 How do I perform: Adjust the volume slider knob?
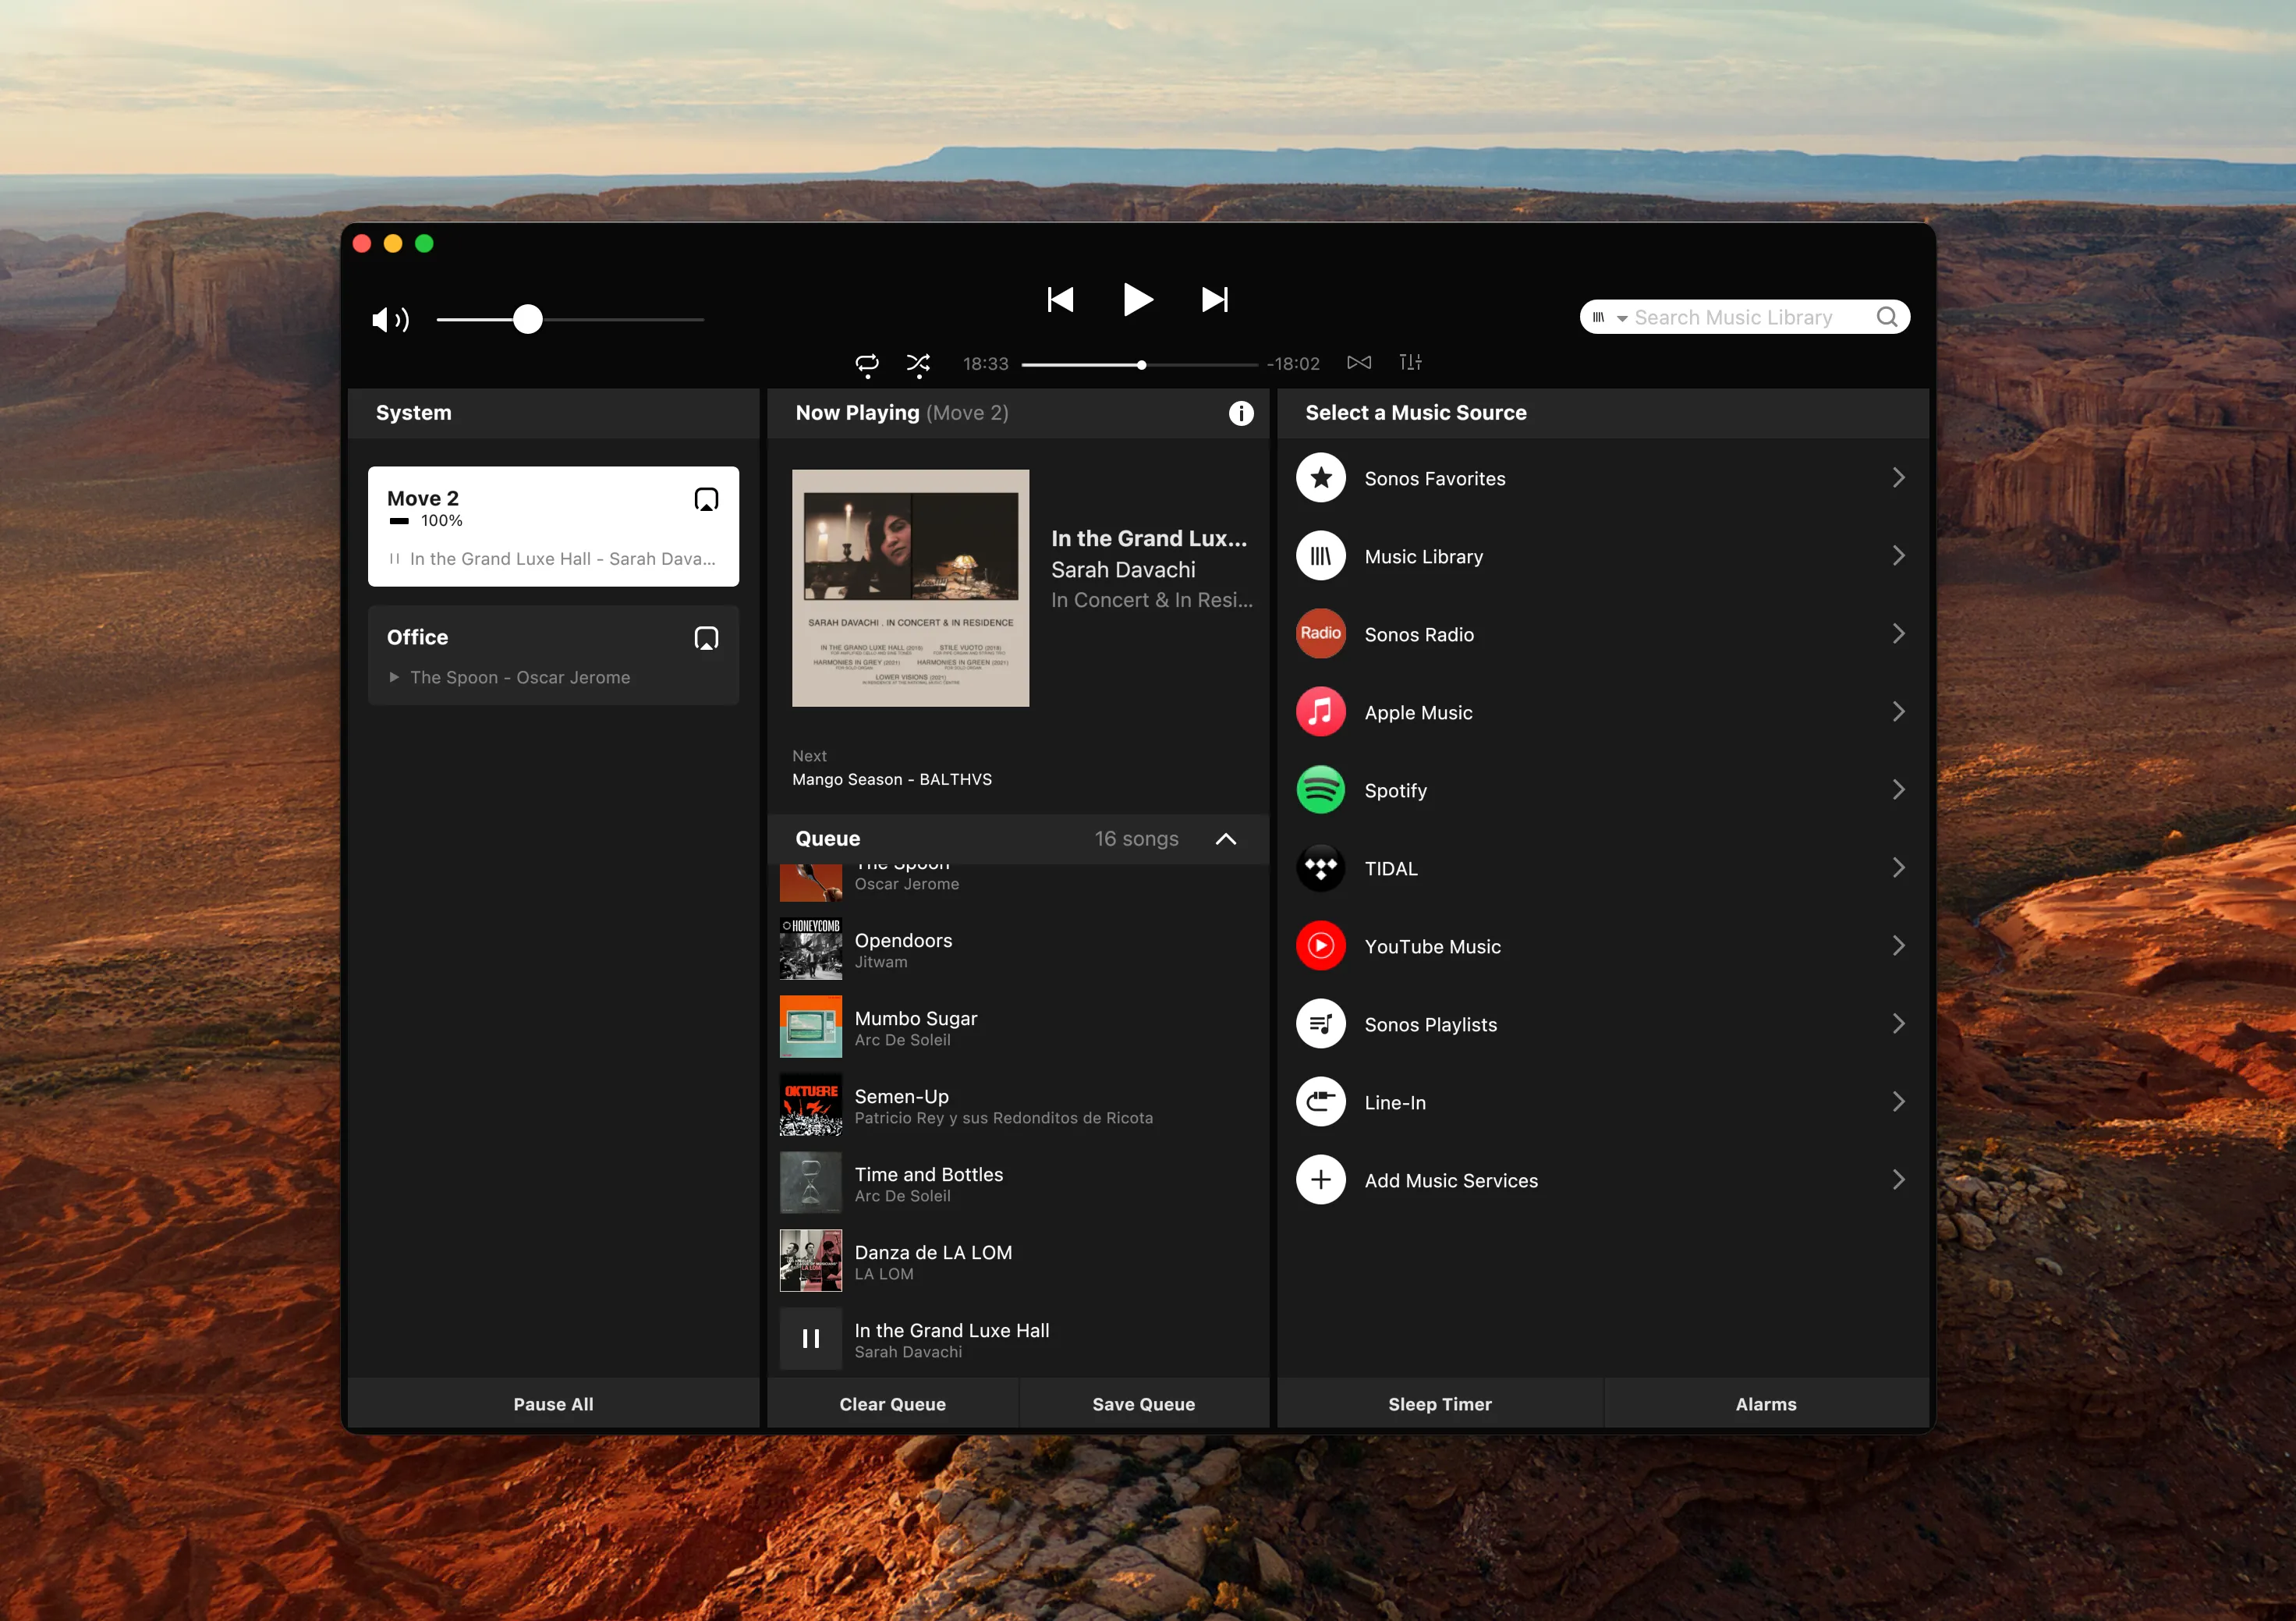click(x=528, y=319)
